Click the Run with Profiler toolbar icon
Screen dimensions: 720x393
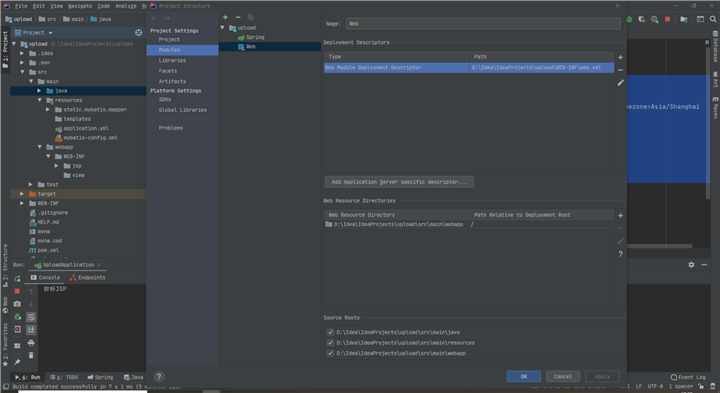tap(654, 19)
